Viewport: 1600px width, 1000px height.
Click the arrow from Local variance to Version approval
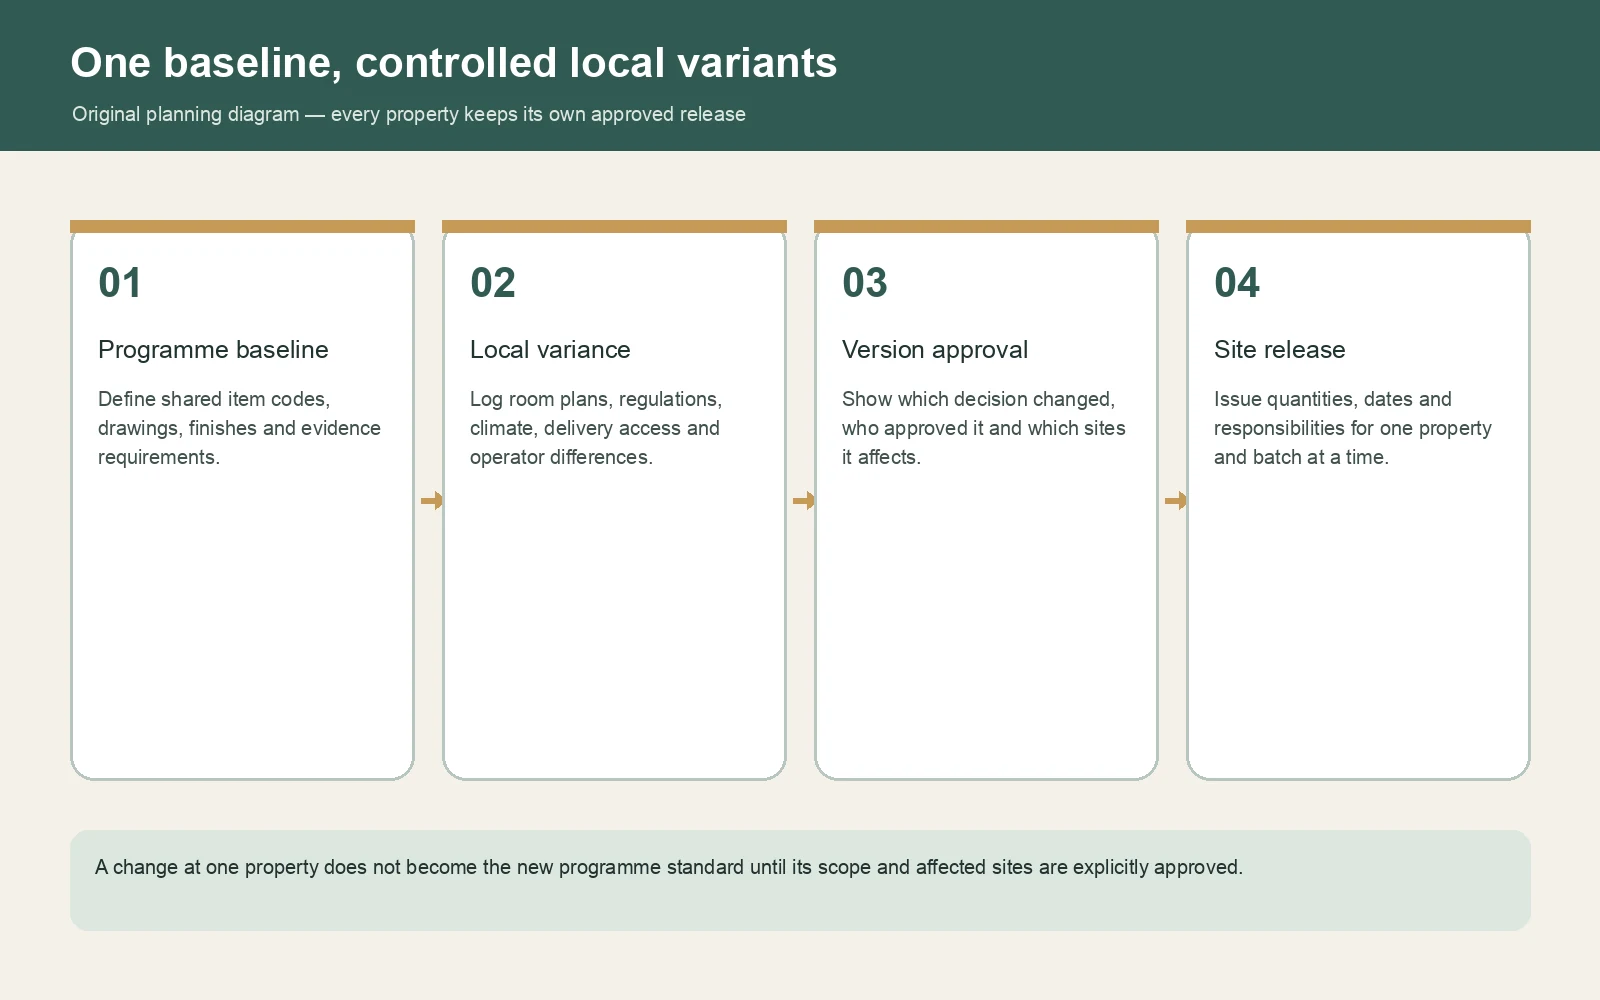pyautogui.click(x=804, y=500)
